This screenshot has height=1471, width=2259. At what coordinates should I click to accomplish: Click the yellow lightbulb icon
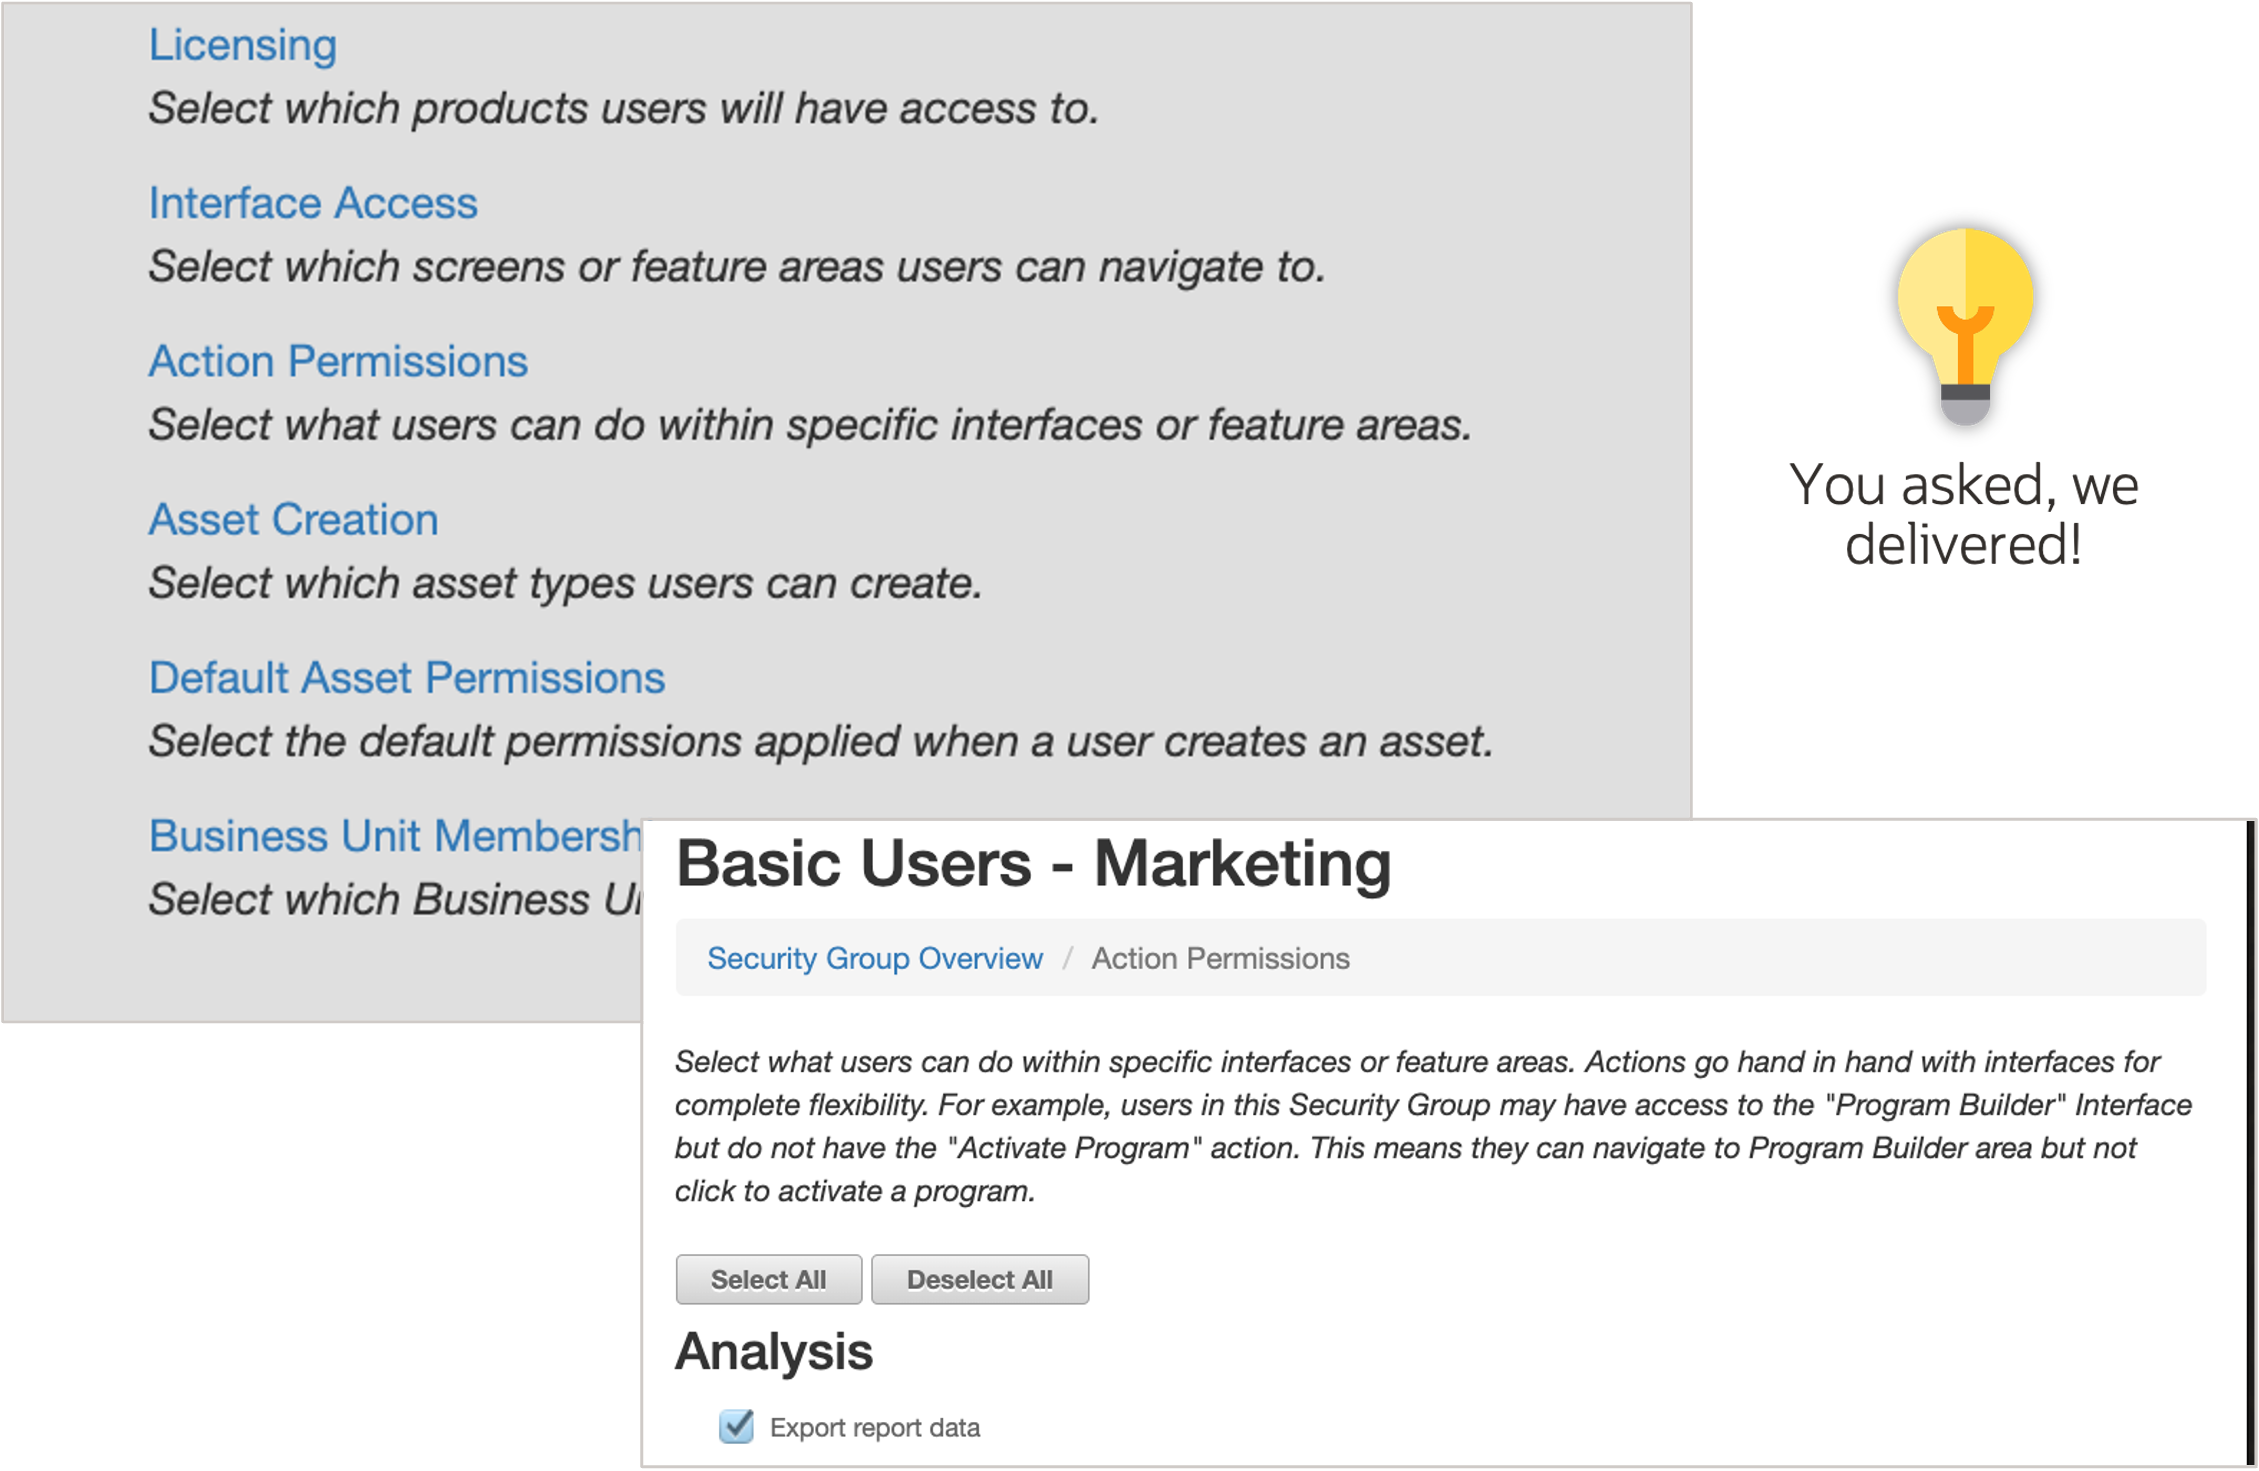1965,326
